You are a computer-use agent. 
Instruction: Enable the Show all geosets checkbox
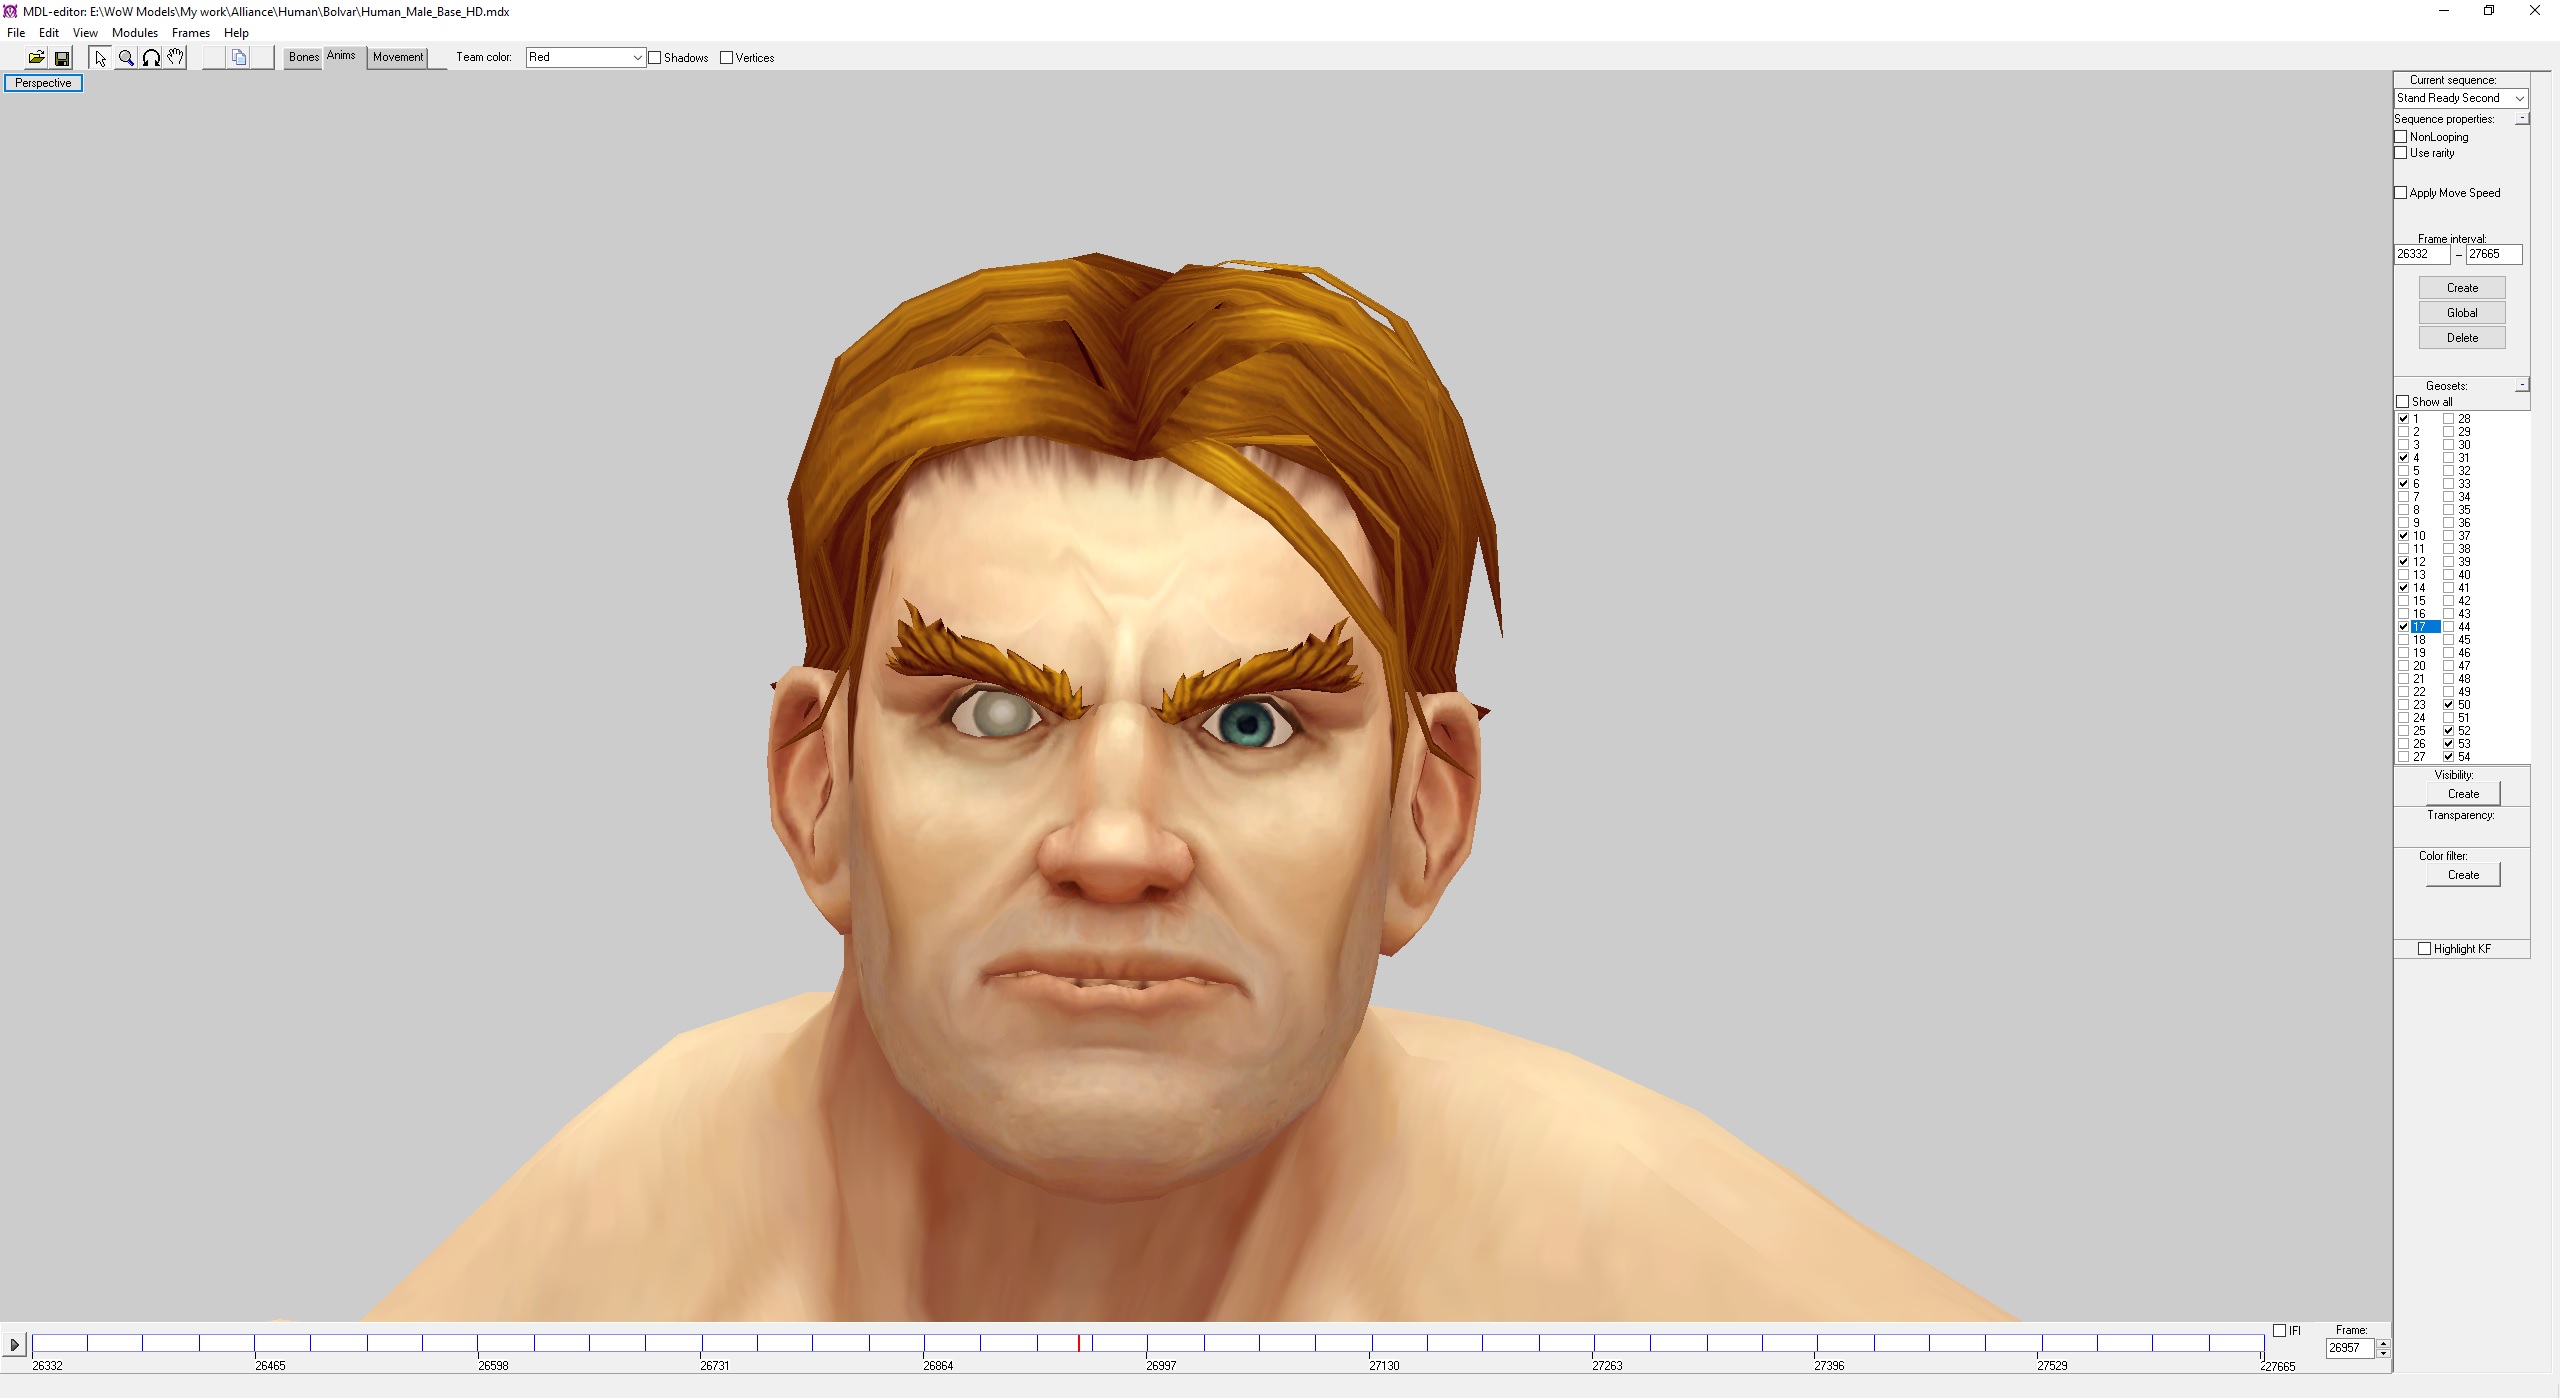2403,402
